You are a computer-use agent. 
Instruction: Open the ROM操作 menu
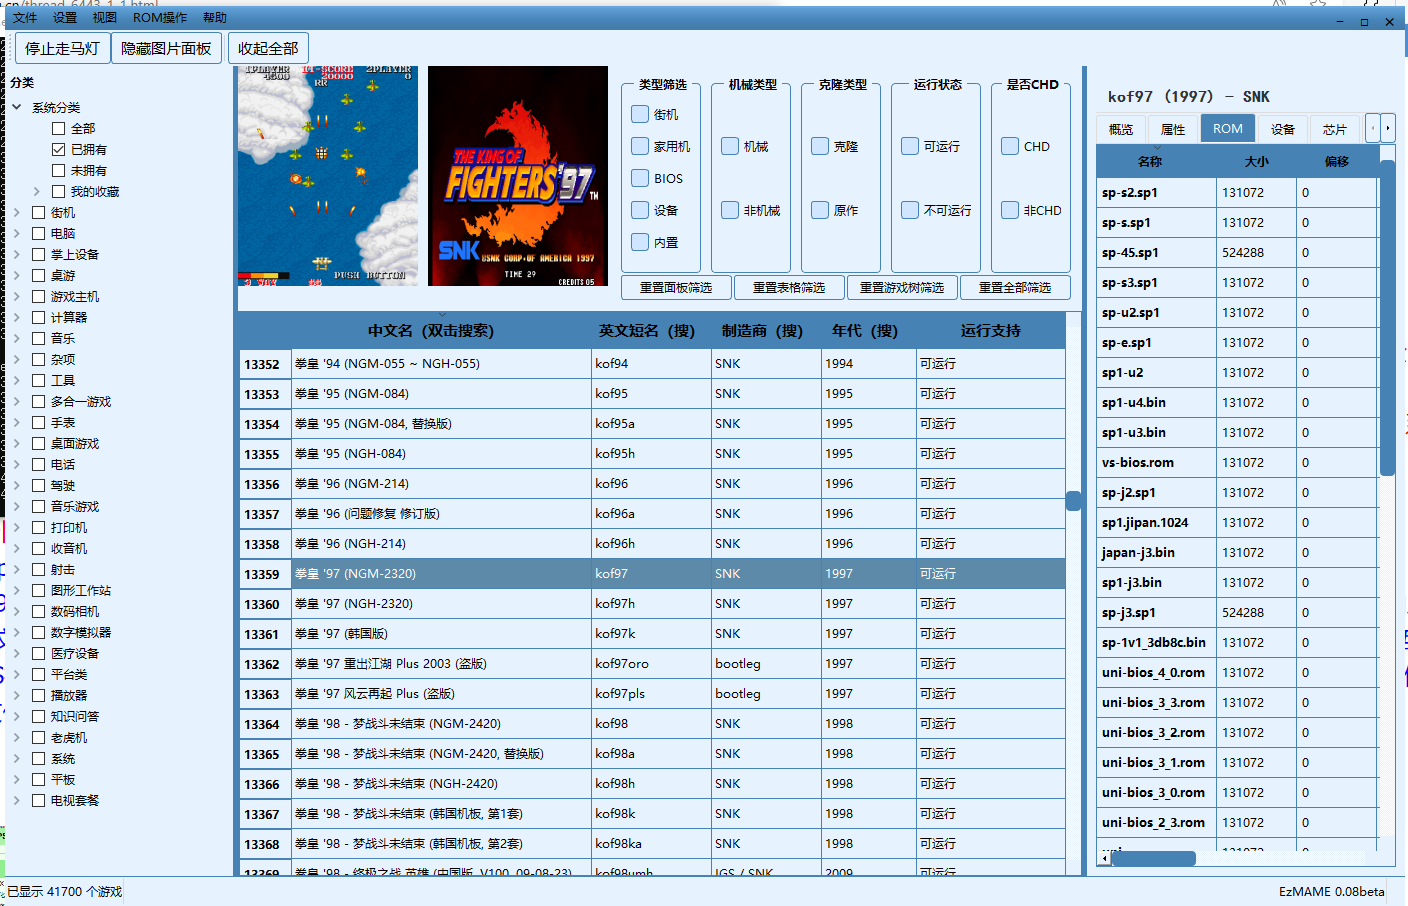point(160,18)
